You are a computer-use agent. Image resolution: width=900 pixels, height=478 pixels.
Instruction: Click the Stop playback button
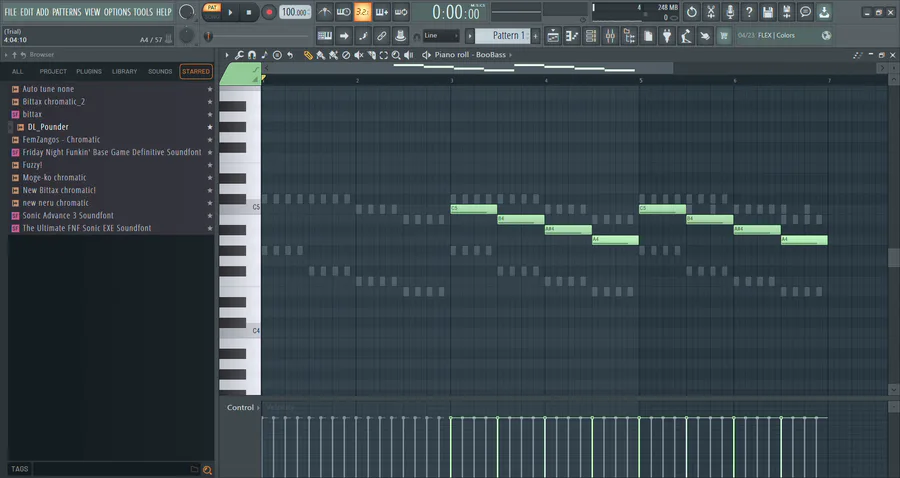pos(249,12)
